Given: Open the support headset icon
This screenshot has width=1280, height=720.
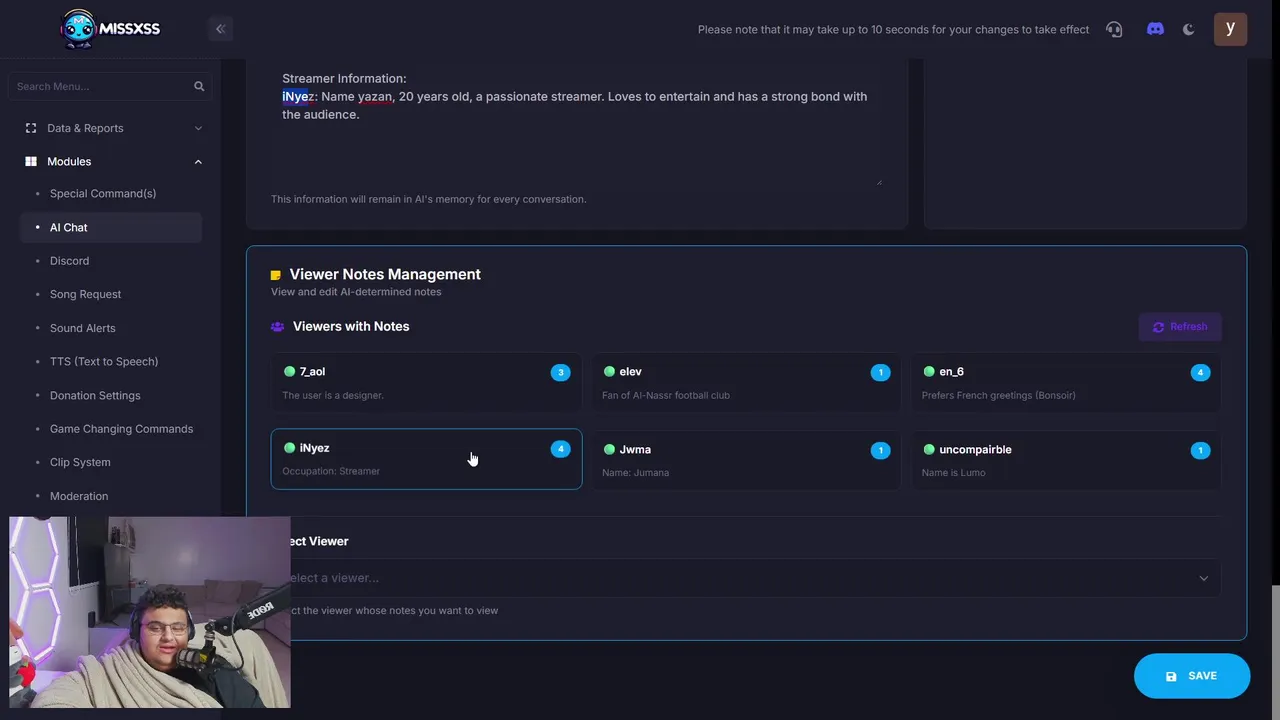Looking at the screenshot, I should pyautogui.click(x=1114, y=29).
